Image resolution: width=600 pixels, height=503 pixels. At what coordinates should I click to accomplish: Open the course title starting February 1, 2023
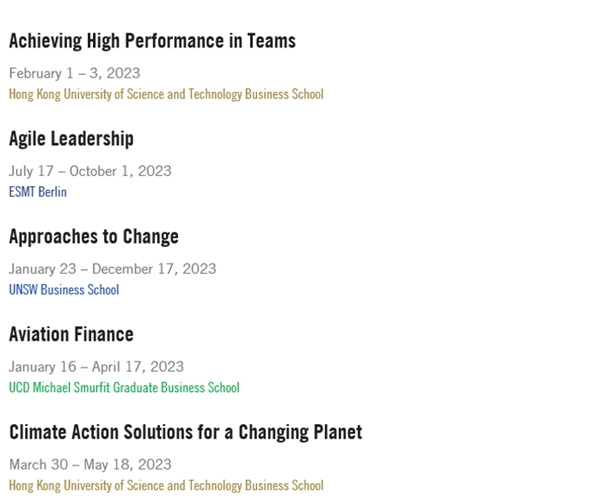click(152, 41)
